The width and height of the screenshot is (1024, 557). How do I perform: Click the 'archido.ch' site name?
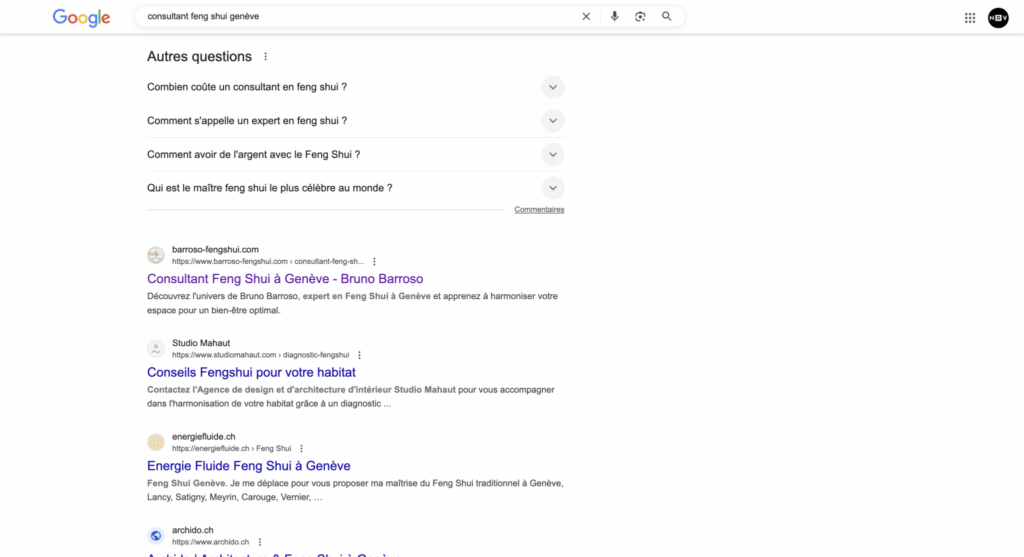[x=193, y=530]
